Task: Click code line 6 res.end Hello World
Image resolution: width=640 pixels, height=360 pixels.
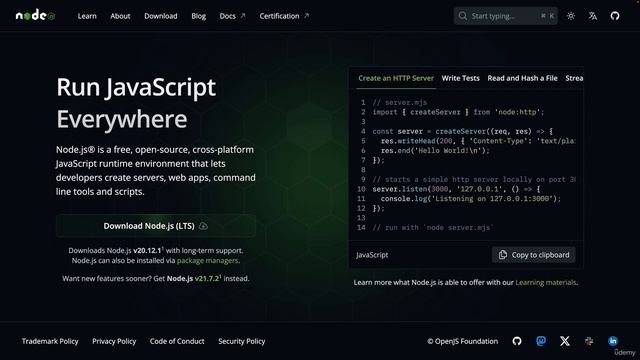Action: click(435, 151)
